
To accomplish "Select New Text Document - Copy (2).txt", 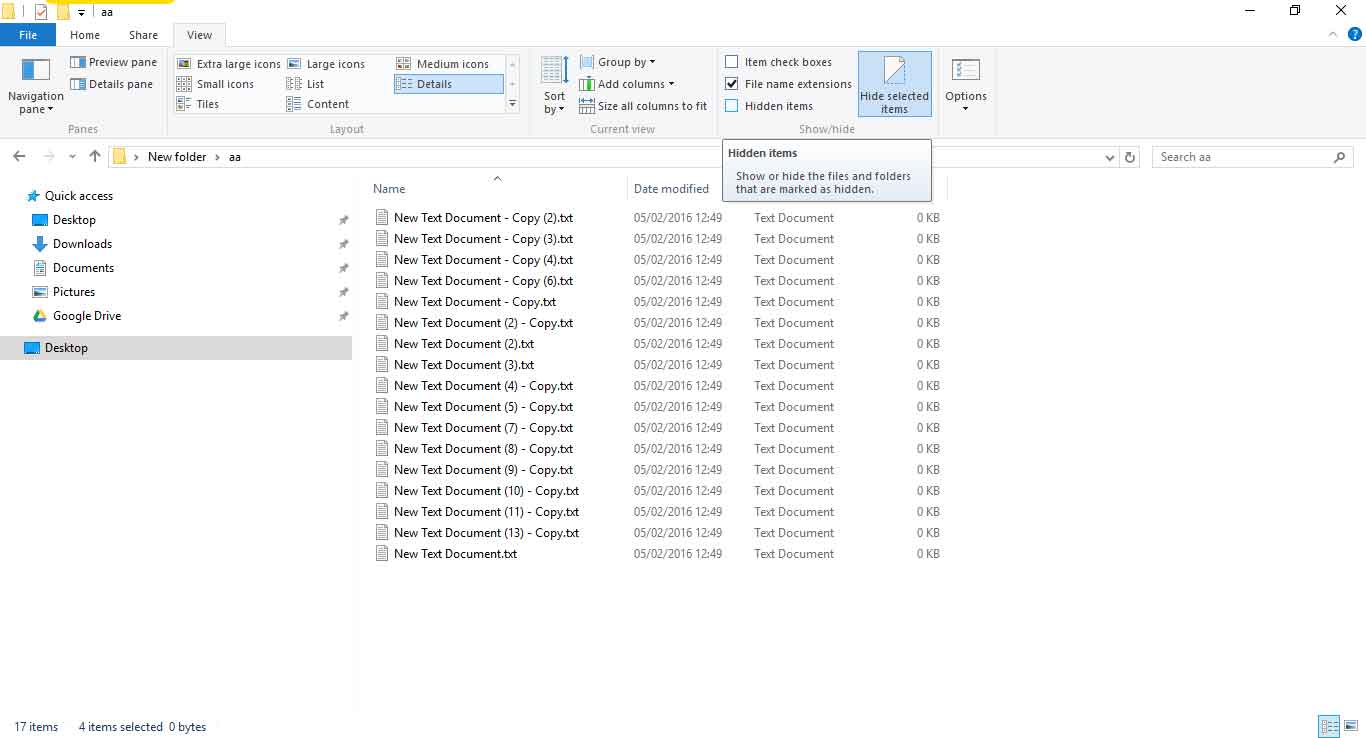I will pyautogui.click(x=483, y=218).
